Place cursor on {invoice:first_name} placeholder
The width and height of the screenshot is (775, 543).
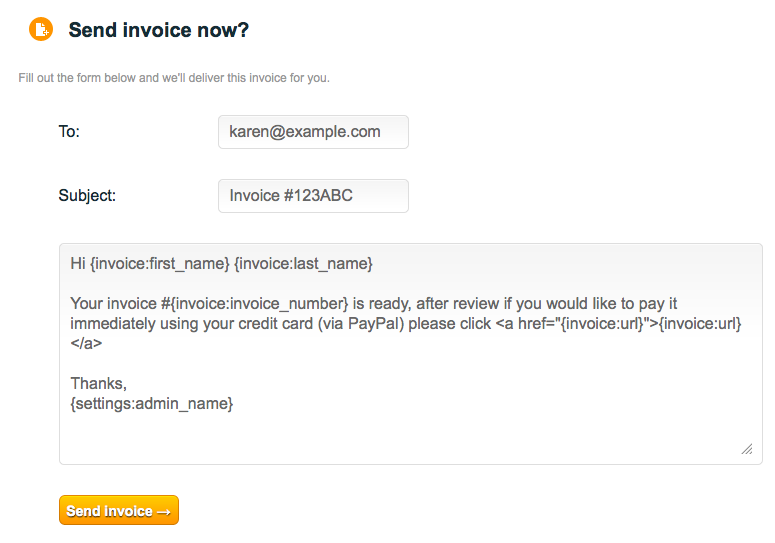pos(160,263)
